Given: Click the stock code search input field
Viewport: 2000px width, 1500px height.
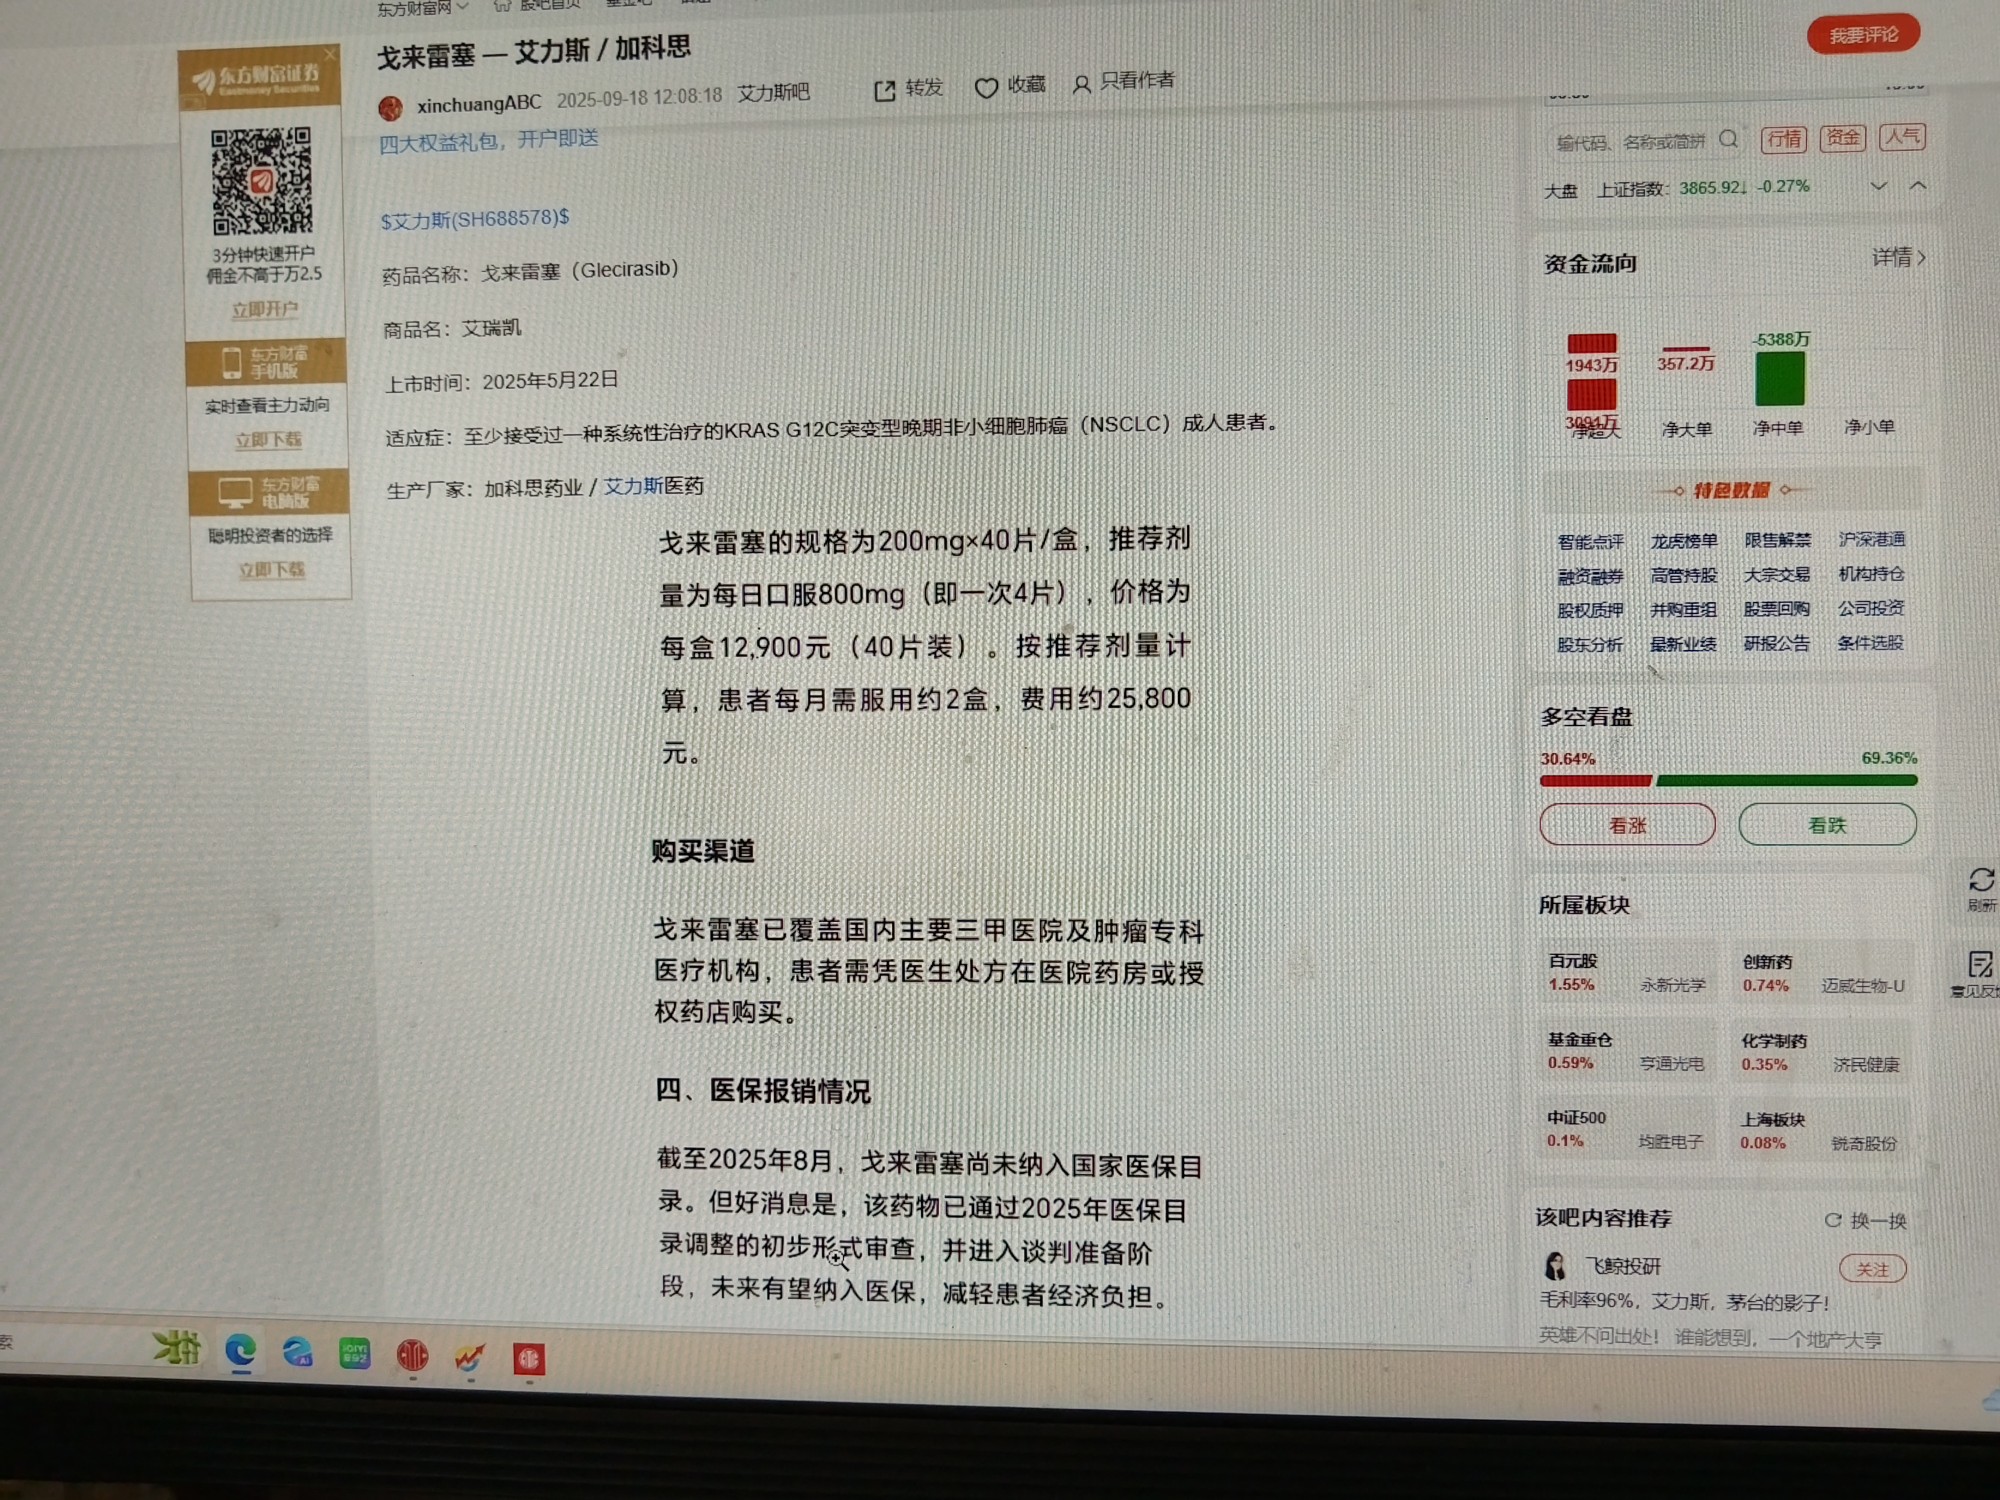Looking at the screenshot, I should point(1632,142).
